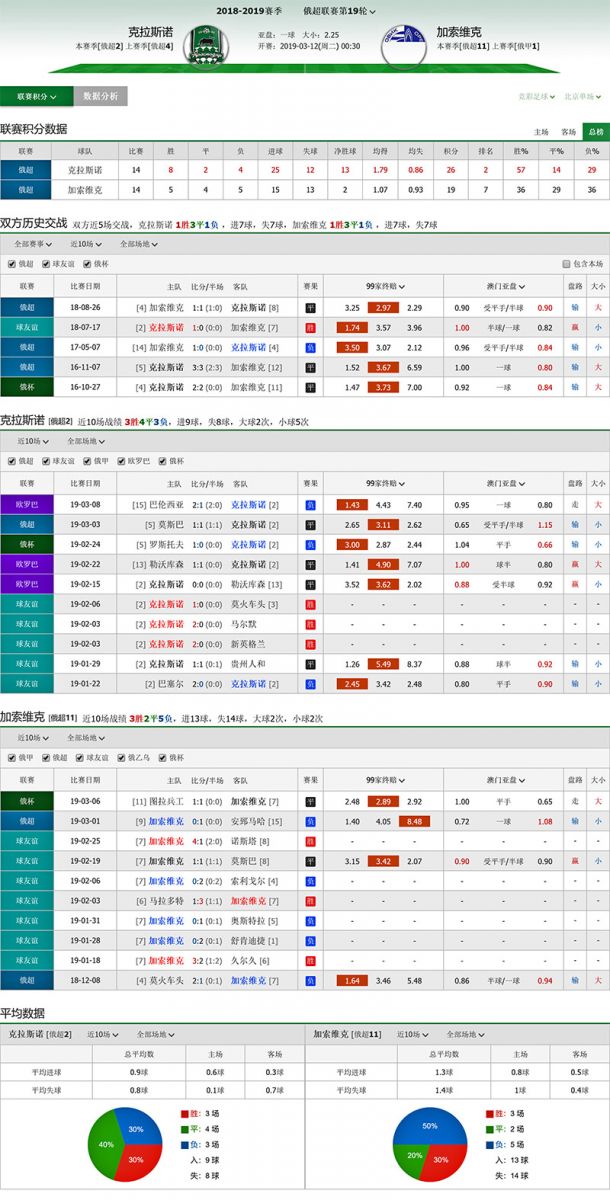Select the 总榜 standings tab

[596, 131]
